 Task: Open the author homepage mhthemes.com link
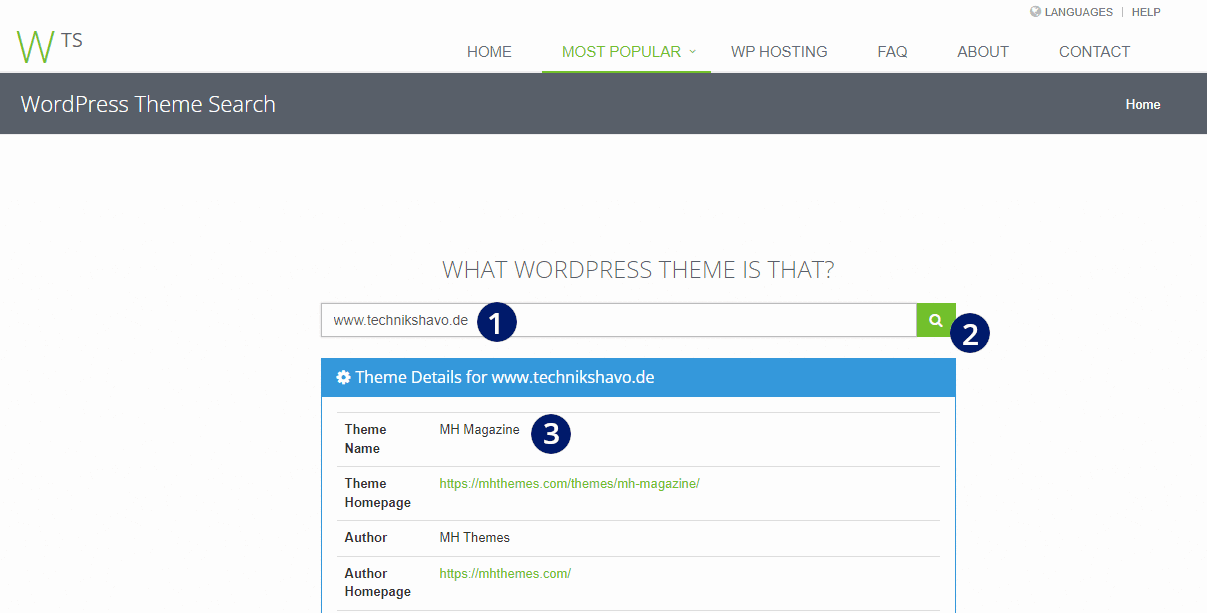[x=505, y=573]
